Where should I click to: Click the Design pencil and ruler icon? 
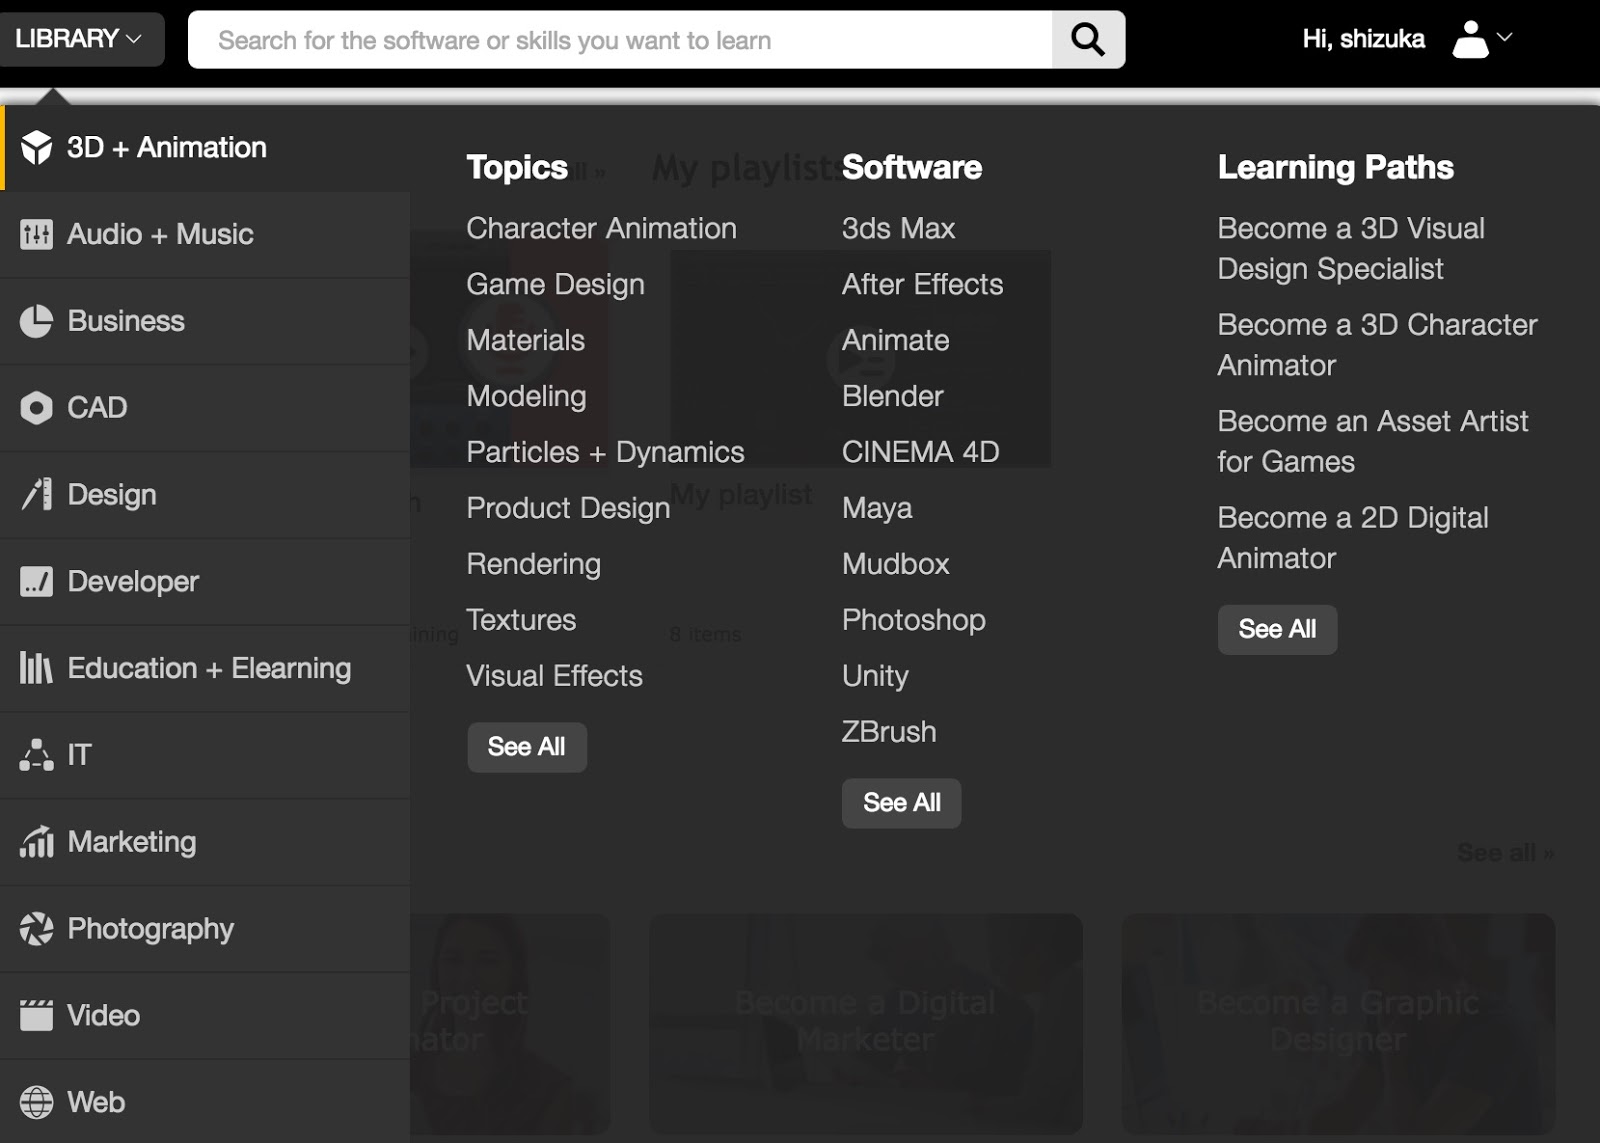tap(37, 494)
